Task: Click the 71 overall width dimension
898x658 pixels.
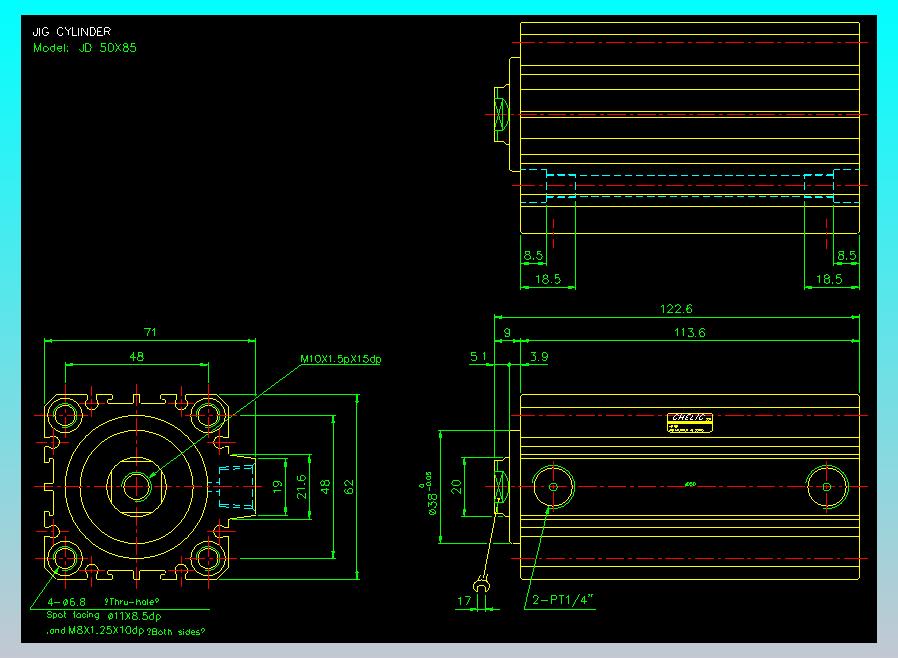Action: coord(150,332)
